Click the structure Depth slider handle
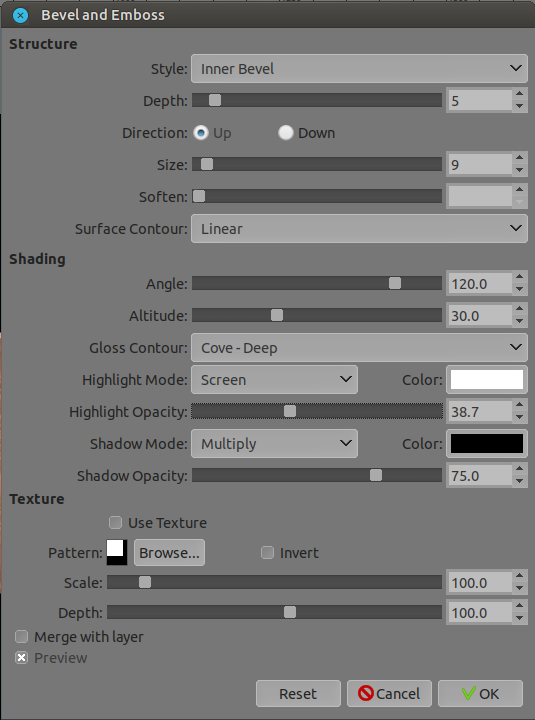 (x=215, y=100)
